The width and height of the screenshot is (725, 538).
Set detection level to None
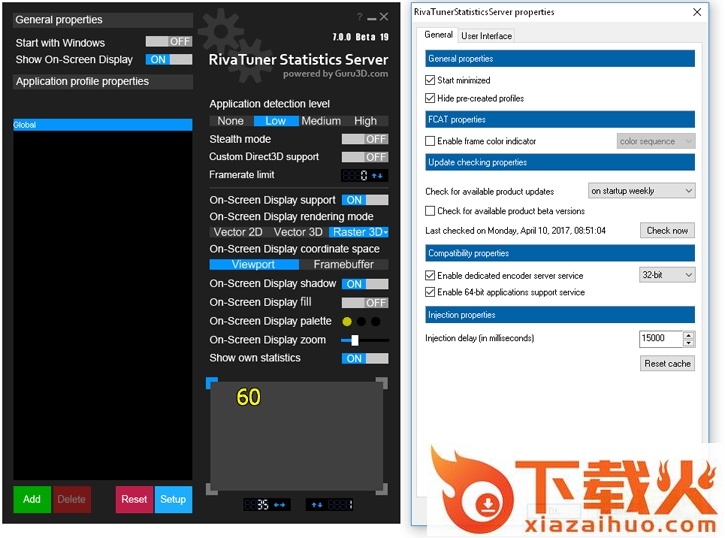pyautogui.click(x=230, y=121)
